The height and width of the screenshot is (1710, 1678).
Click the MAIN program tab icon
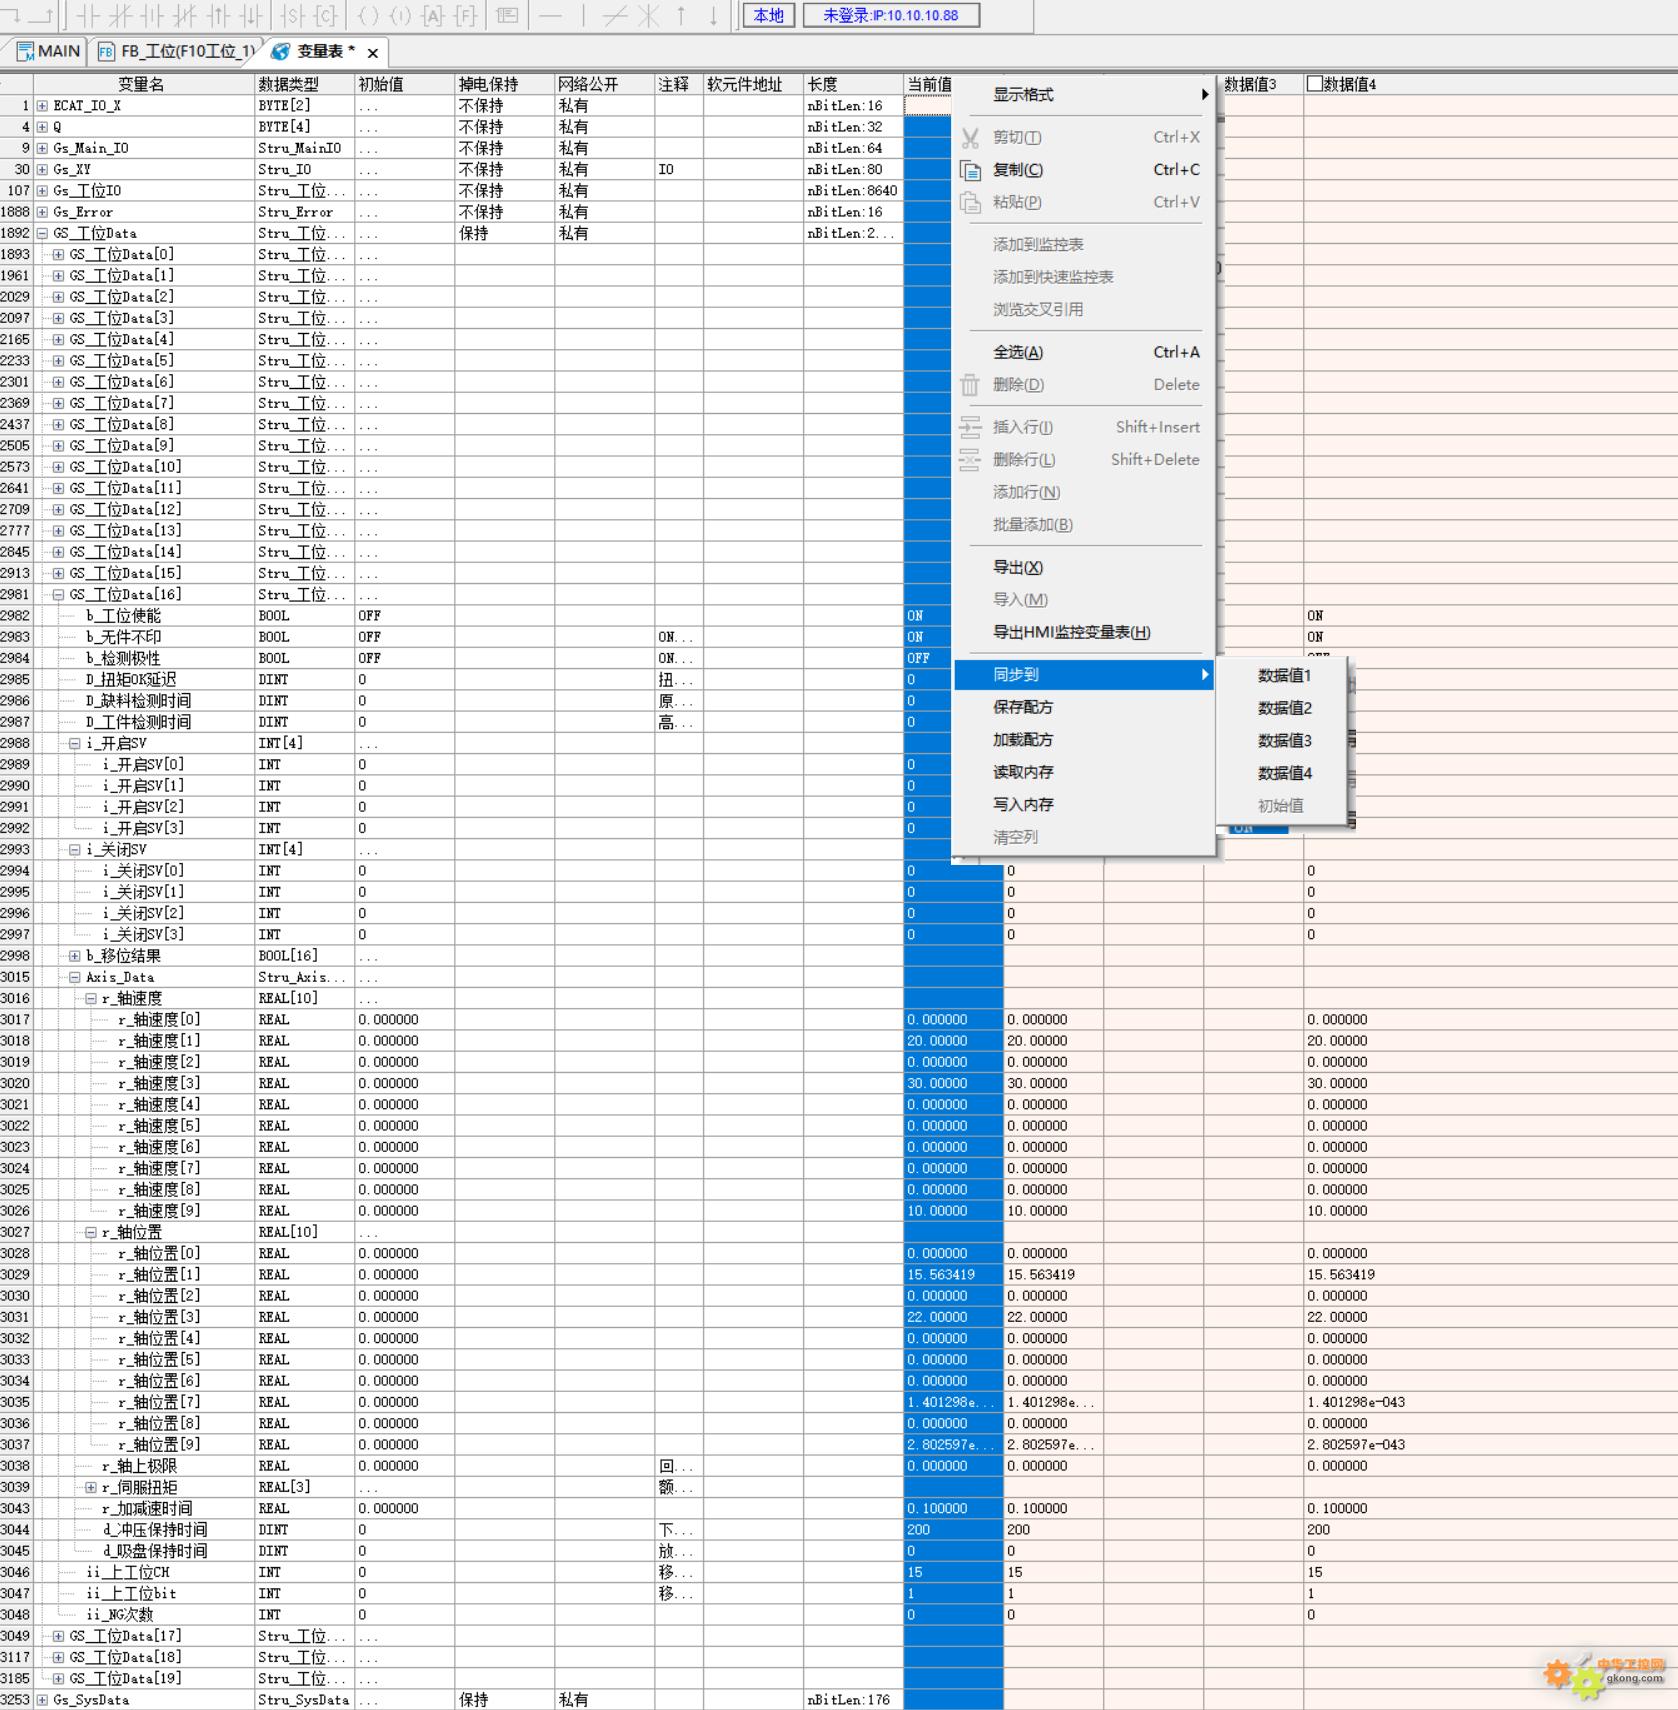[x=25, y=51]
